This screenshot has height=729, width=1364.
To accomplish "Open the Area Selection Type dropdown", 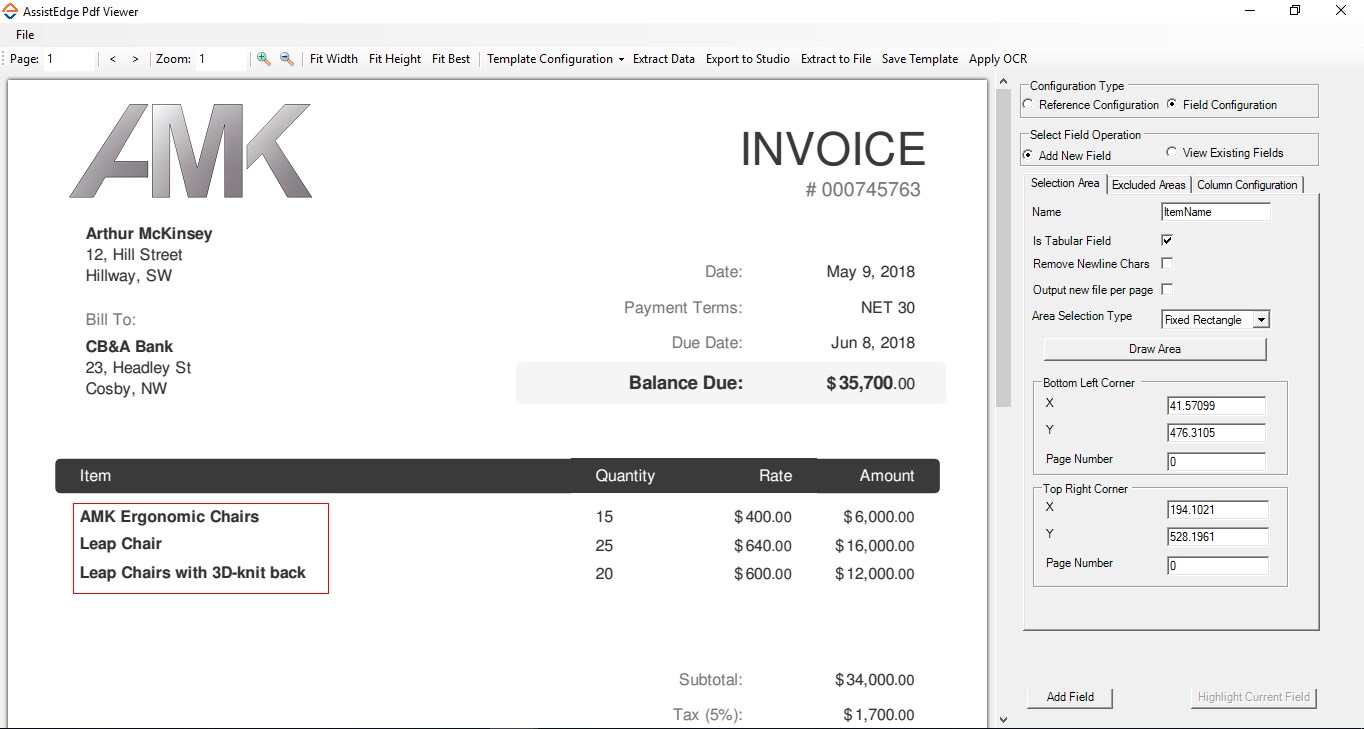I will click(x=1263, y=319).
